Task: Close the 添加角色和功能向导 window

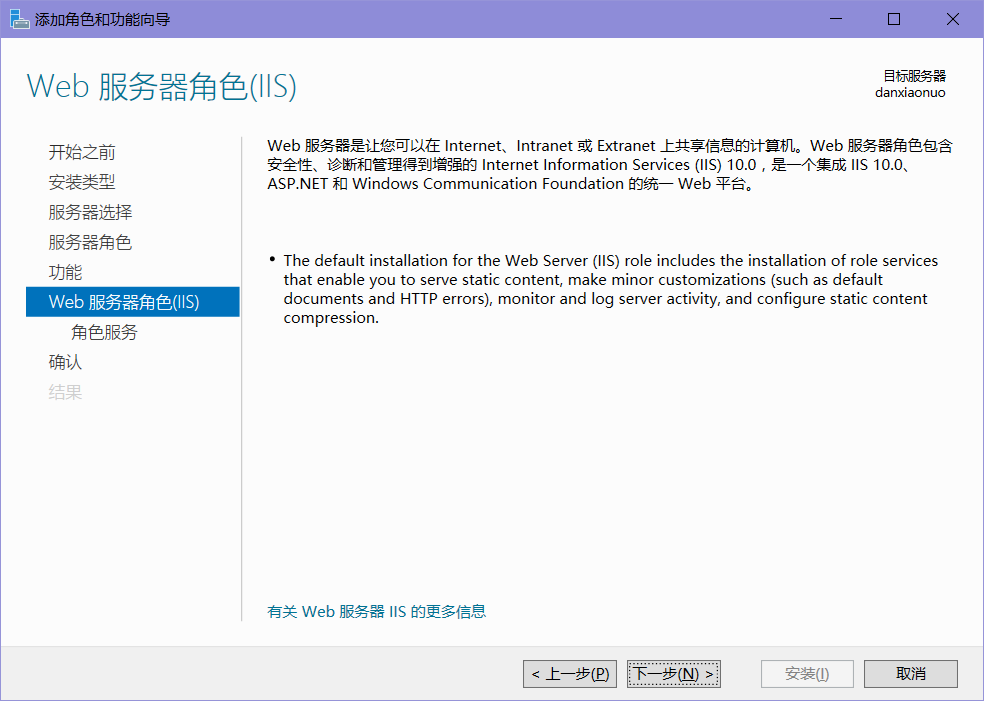Action: click(x=953, y=19)
